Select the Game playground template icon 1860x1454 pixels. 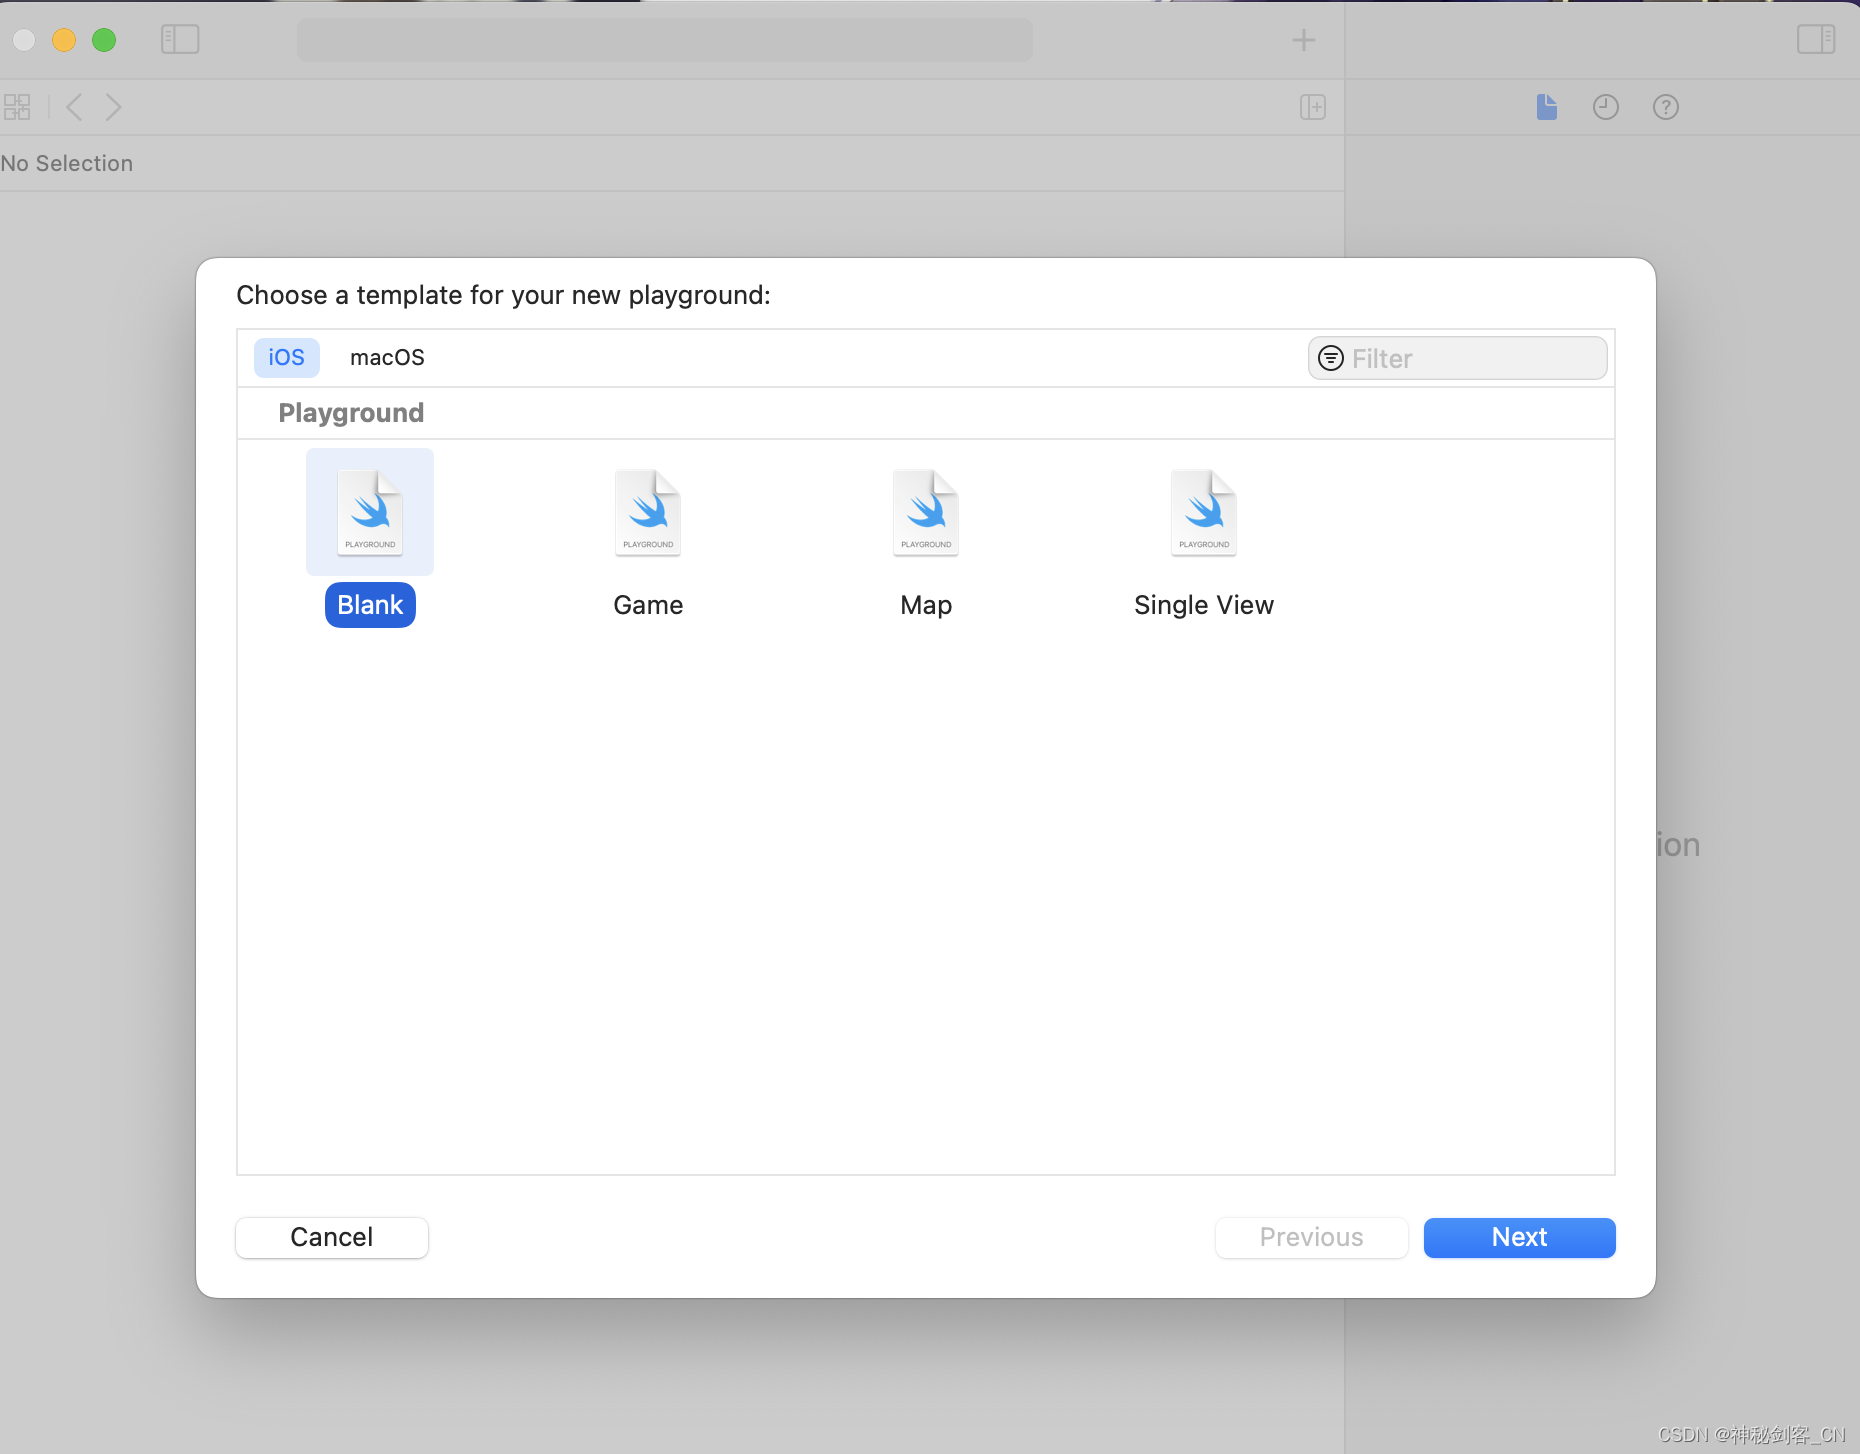pyautogui.click(x=648, y=512)
